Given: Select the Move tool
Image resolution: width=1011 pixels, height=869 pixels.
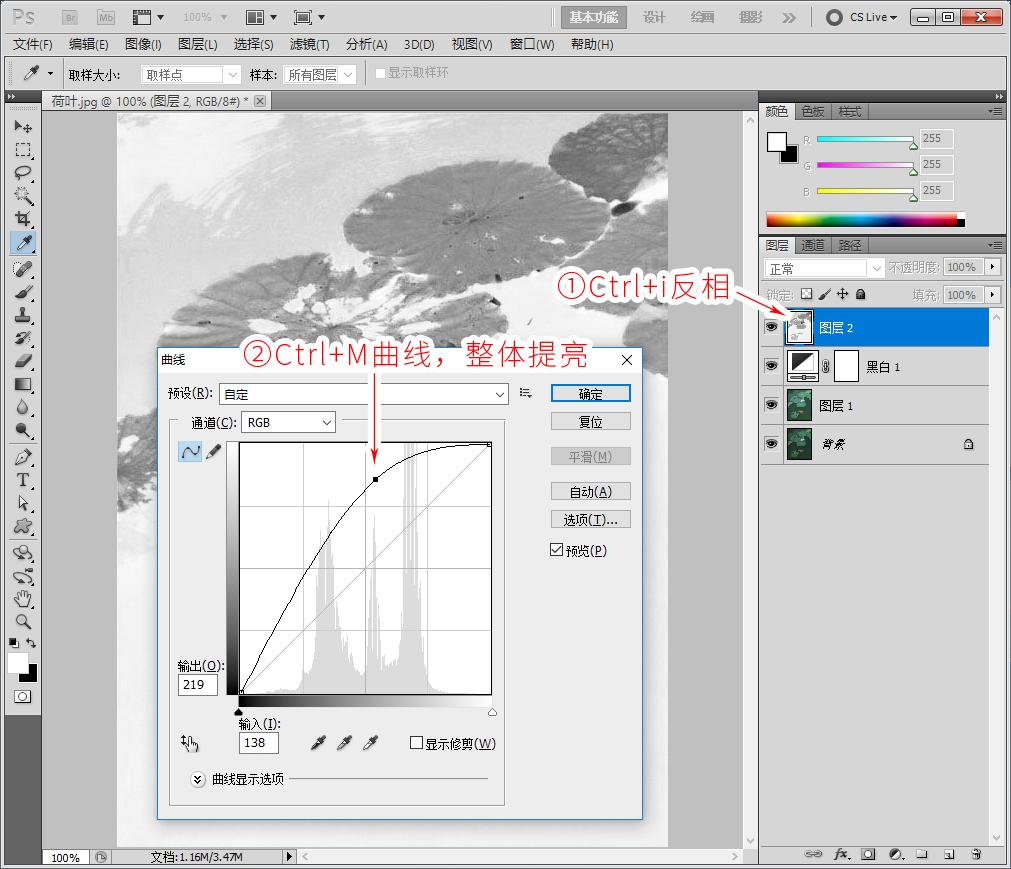Looking at the screenshot, I should (23, 126).
